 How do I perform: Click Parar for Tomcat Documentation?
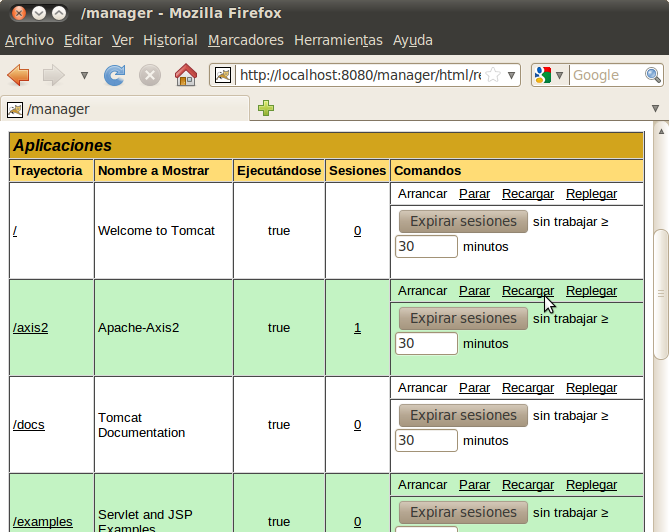(474, 388)
